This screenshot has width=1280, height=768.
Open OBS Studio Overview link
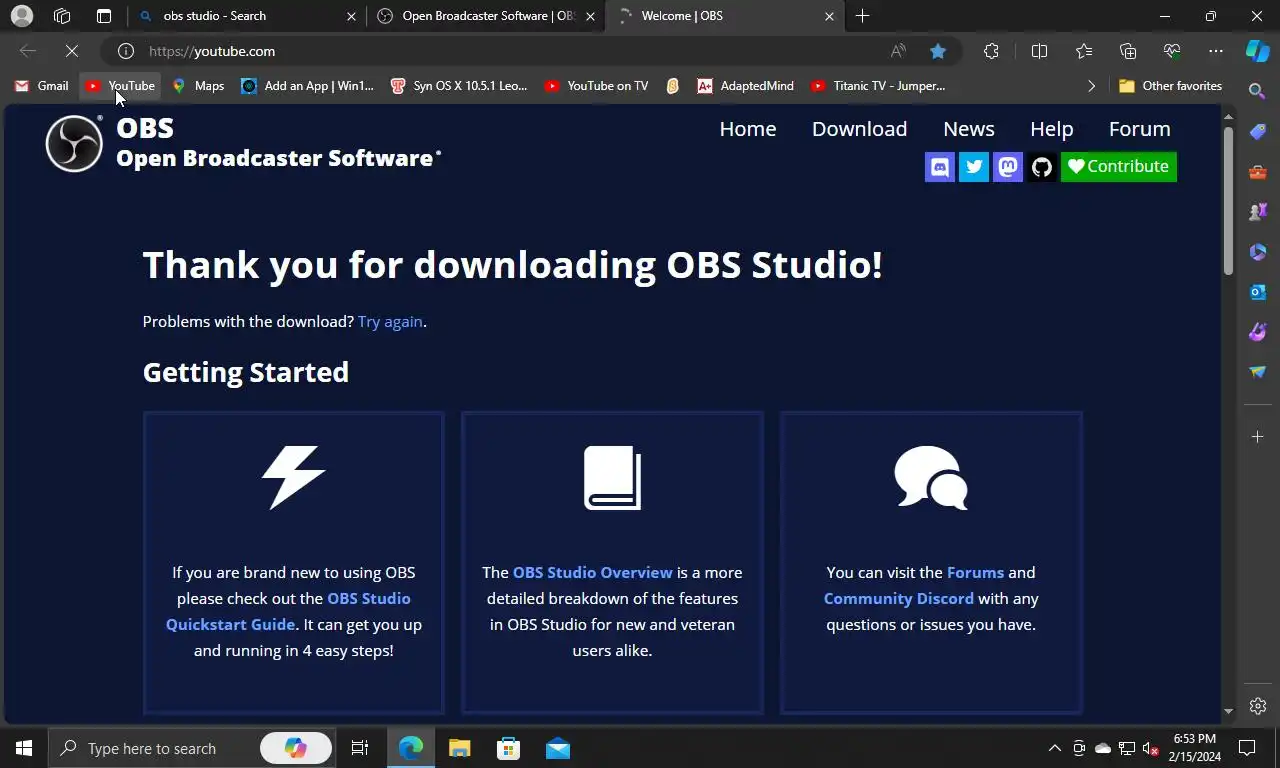click(593, 573)
